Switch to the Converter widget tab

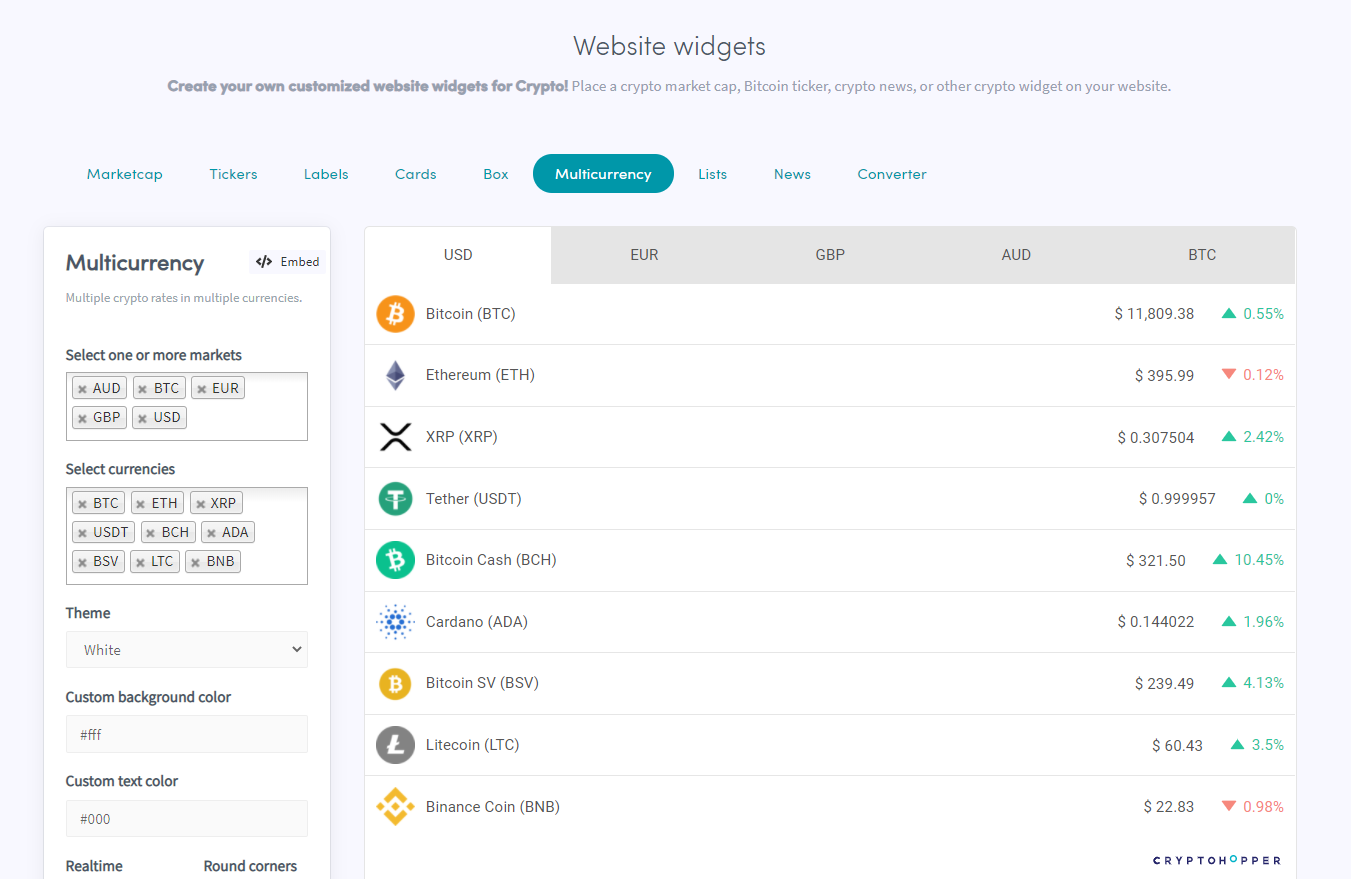[892, 174]
